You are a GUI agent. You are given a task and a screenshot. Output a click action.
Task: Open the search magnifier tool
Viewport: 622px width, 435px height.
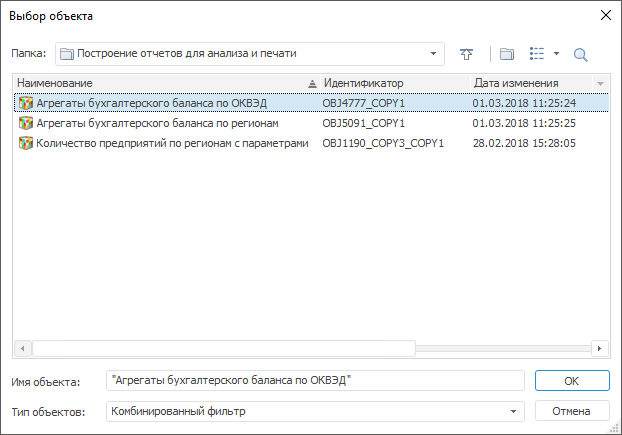[581, 54]
